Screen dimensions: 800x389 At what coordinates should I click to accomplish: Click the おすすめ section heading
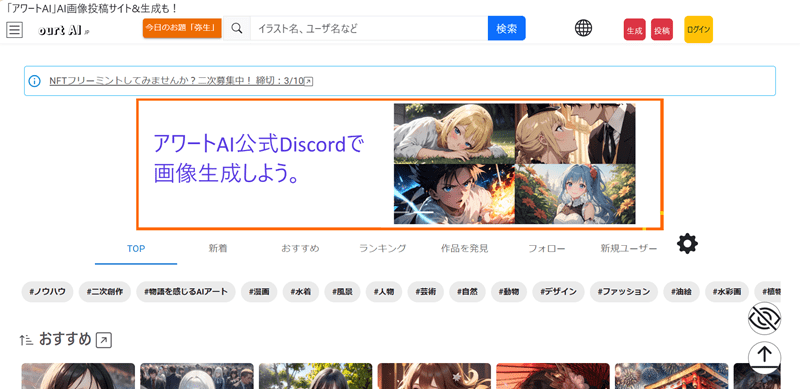(x=65, y=339)
